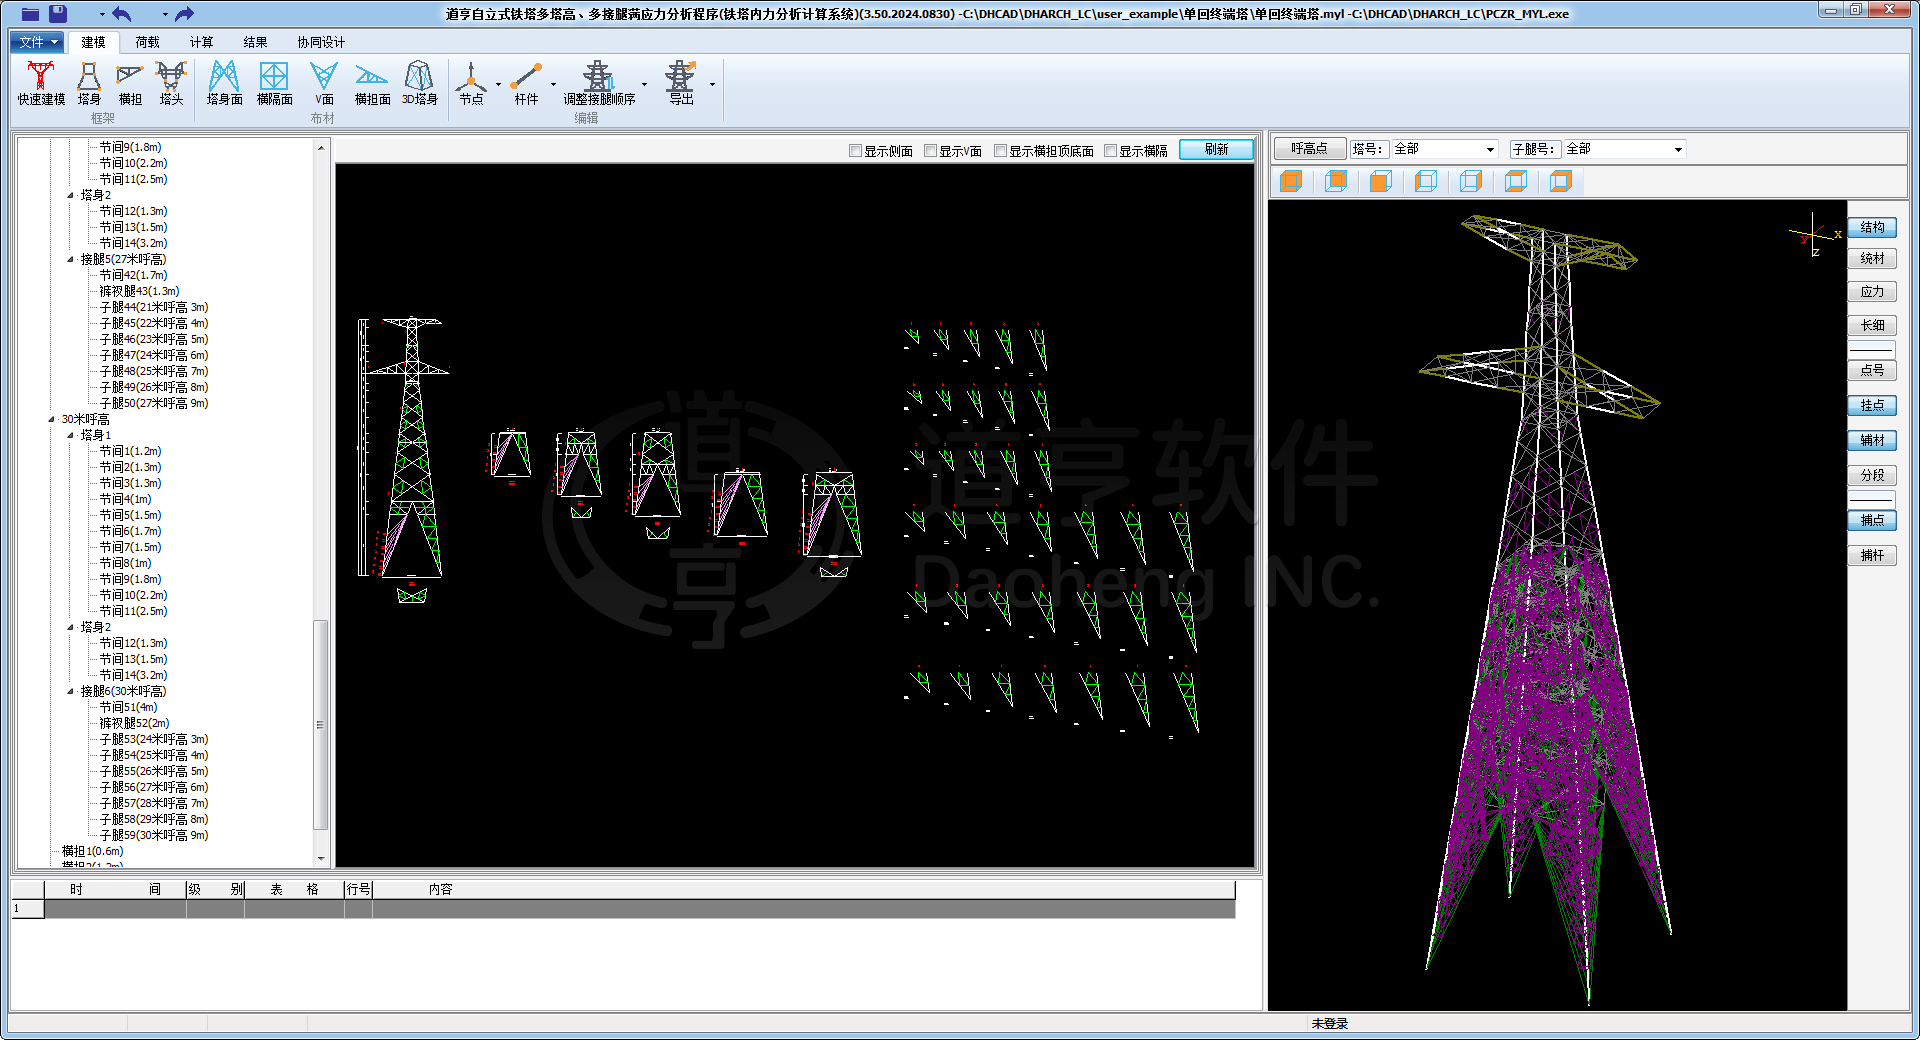Toggle the 结构 display button
This screenshot has height=1040, width=1920.
pyautogui.click(x=1872, y=228)
